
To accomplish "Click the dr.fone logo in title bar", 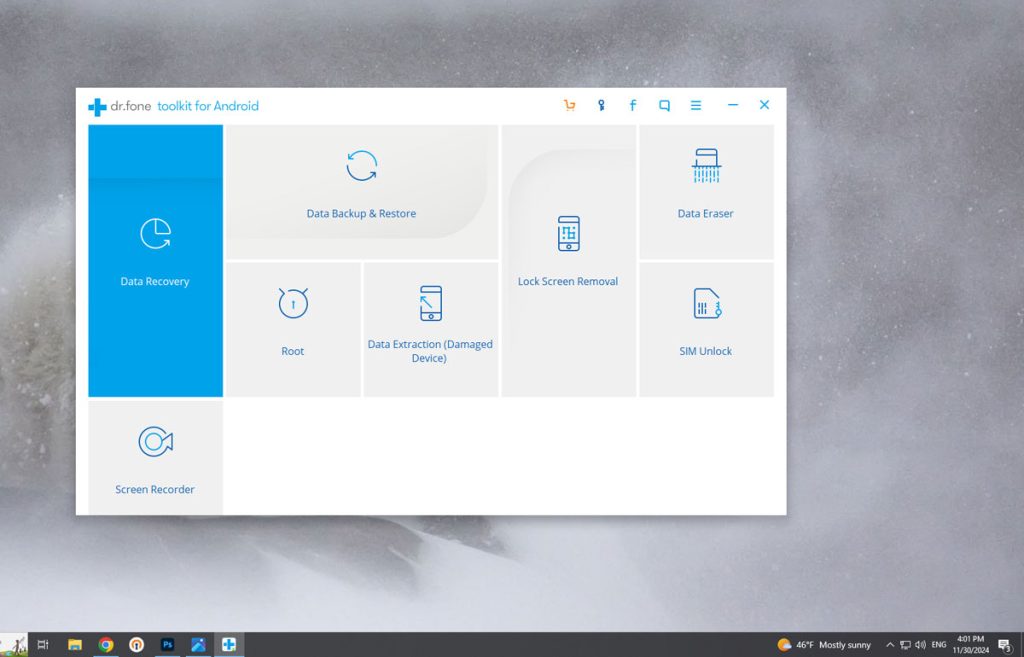I will pyautogui.click(x=97, y=106).
